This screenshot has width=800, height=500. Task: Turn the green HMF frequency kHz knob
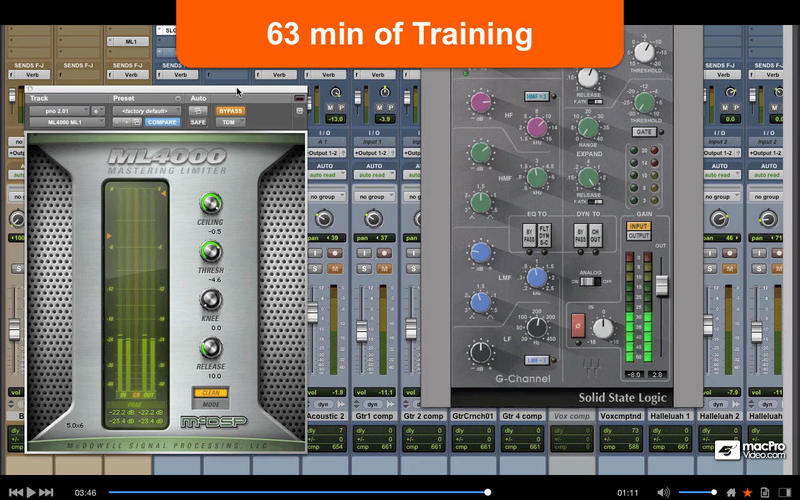point(537,177)
